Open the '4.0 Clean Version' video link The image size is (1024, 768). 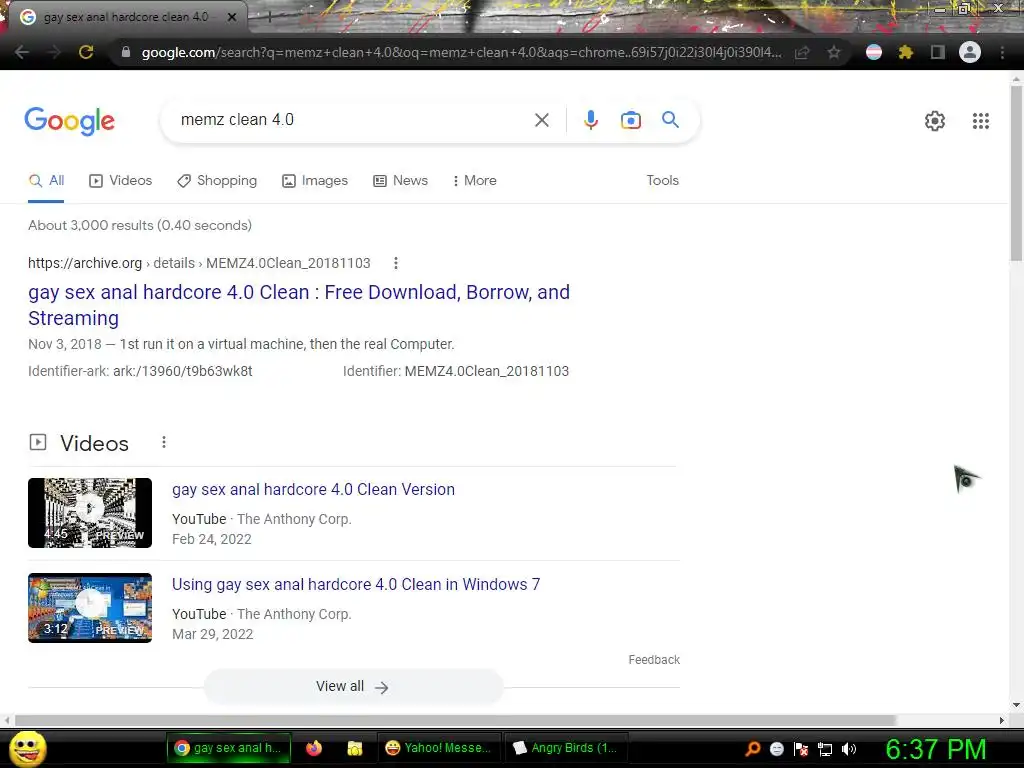point(313,489)
